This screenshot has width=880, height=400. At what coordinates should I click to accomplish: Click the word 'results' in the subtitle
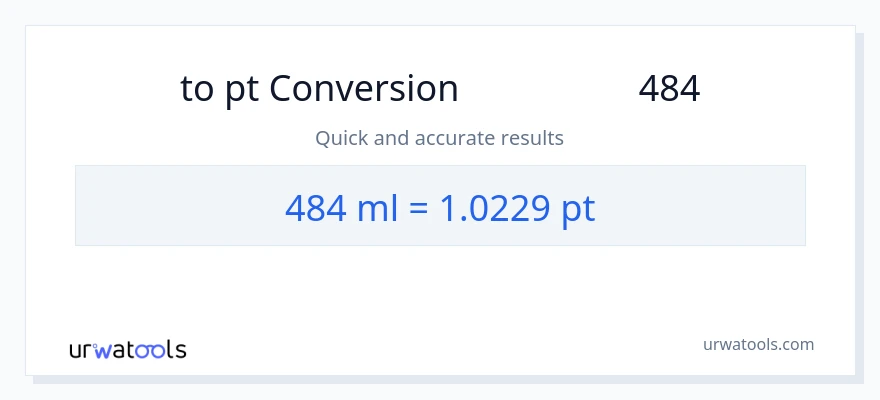point(532,138)
